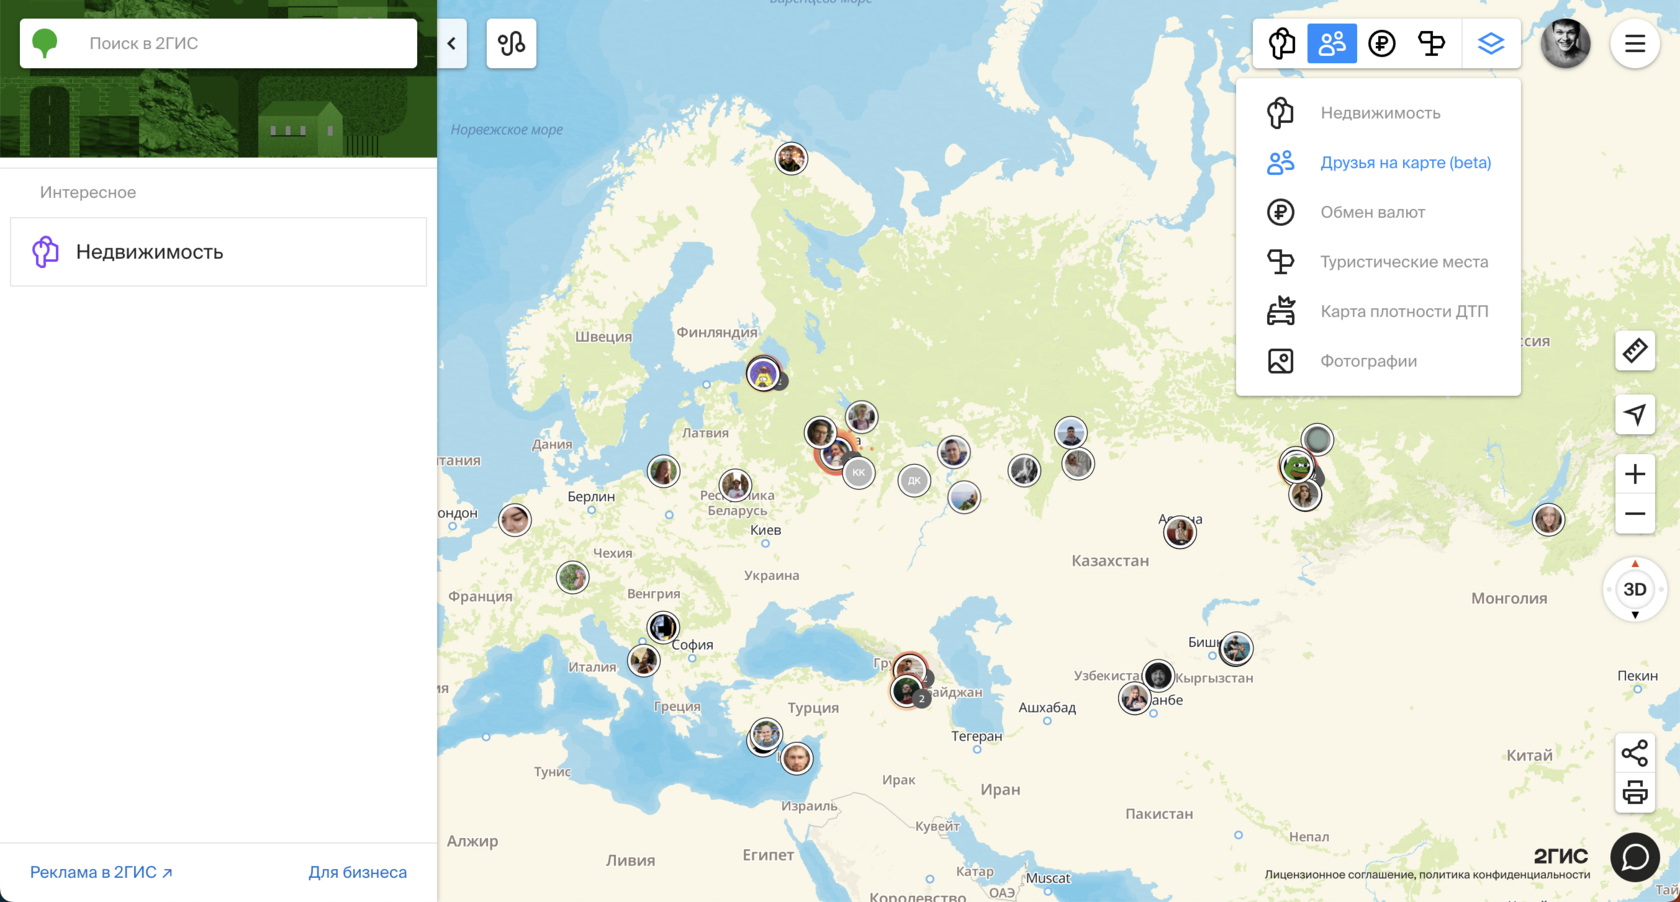Click the gray КК friend marker

click(x=859, y=472)
